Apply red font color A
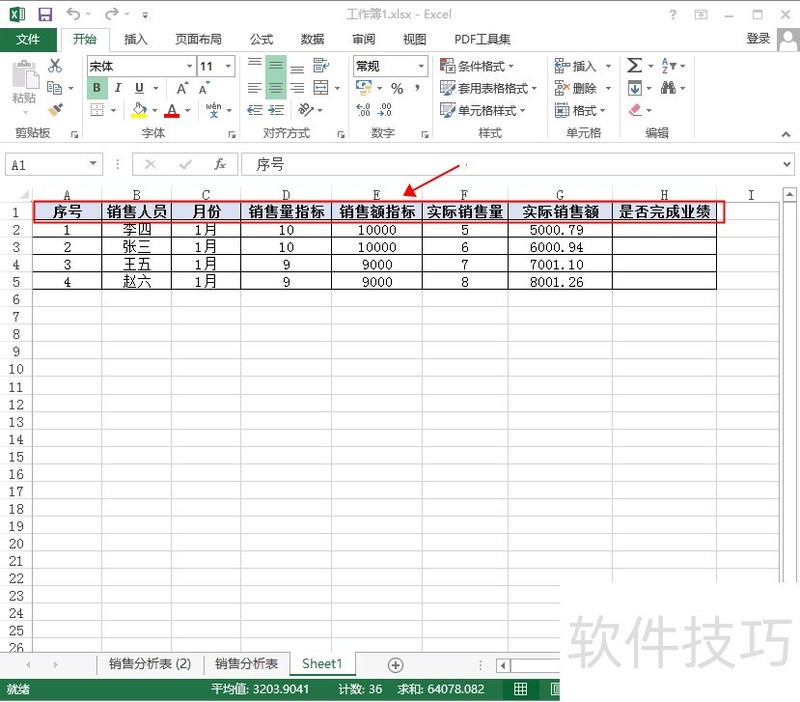 (x=172, y=110)
